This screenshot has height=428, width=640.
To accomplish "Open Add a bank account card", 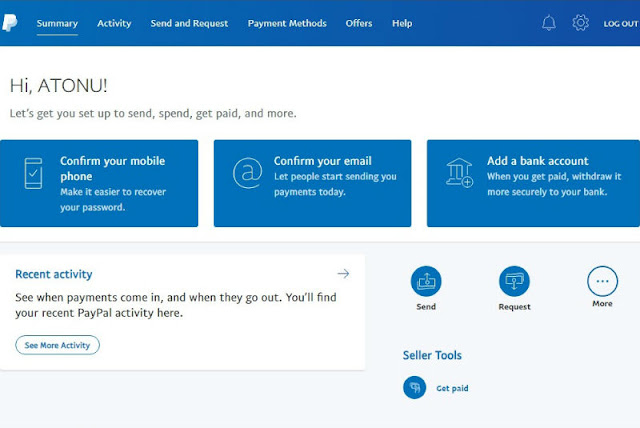I will tap(533, 183).
